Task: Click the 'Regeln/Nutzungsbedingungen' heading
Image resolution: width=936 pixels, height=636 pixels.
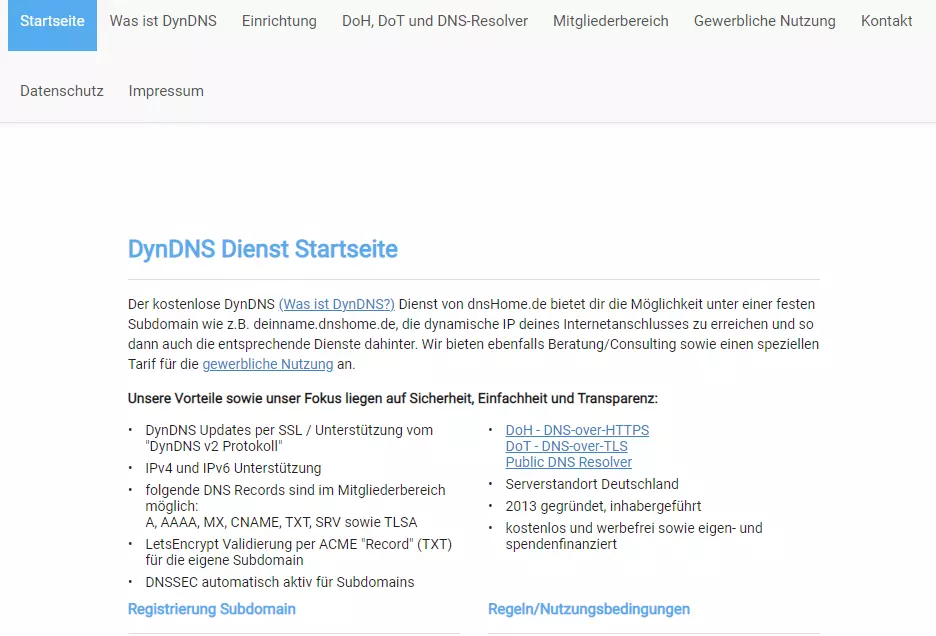Action: 589,609
